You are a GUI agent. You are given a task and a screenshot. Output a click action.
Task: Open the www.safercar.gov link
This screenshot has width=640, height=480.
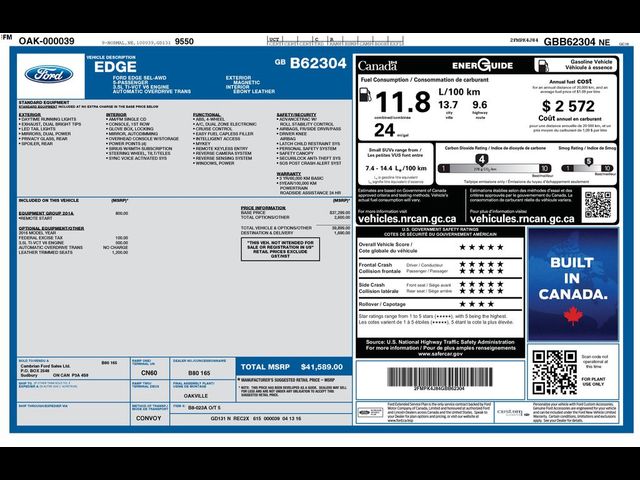point(440,353)
